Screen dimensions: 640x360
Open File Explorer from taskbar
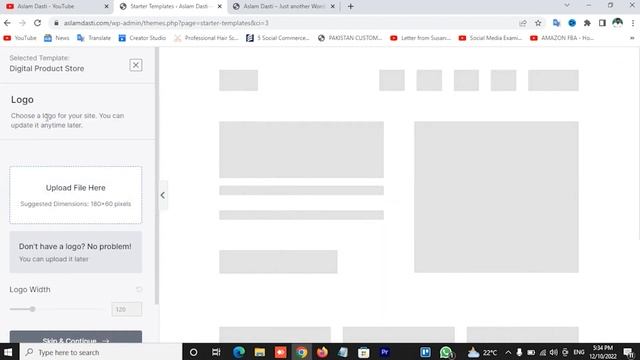click(x=260, y=352)
